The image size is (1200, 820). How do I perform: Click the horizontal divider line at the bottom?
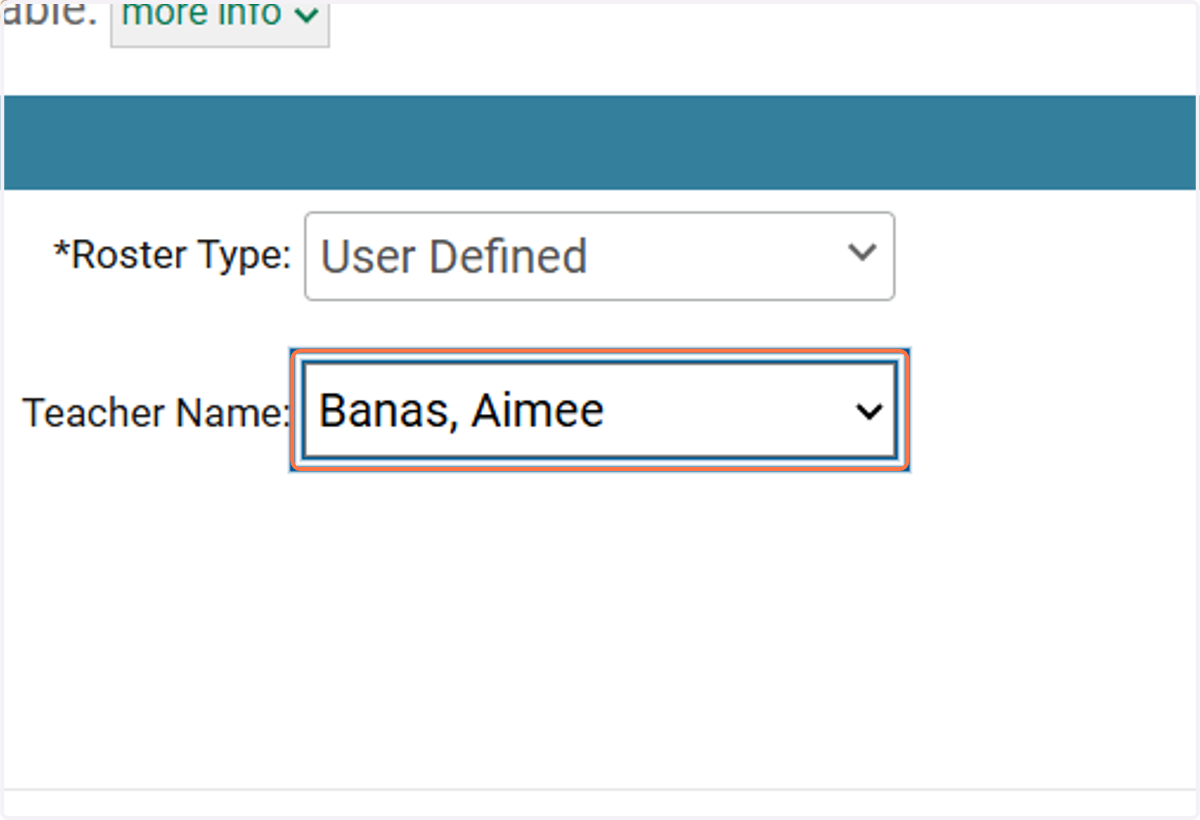pyautogui.click(x=600, y=790)
